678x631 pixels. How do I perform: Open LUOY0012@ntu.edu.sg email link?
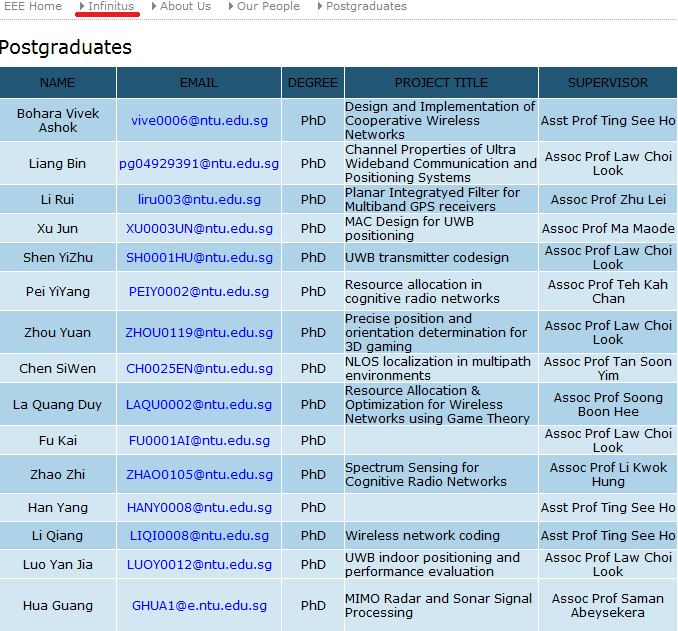[x=199, y=565]
